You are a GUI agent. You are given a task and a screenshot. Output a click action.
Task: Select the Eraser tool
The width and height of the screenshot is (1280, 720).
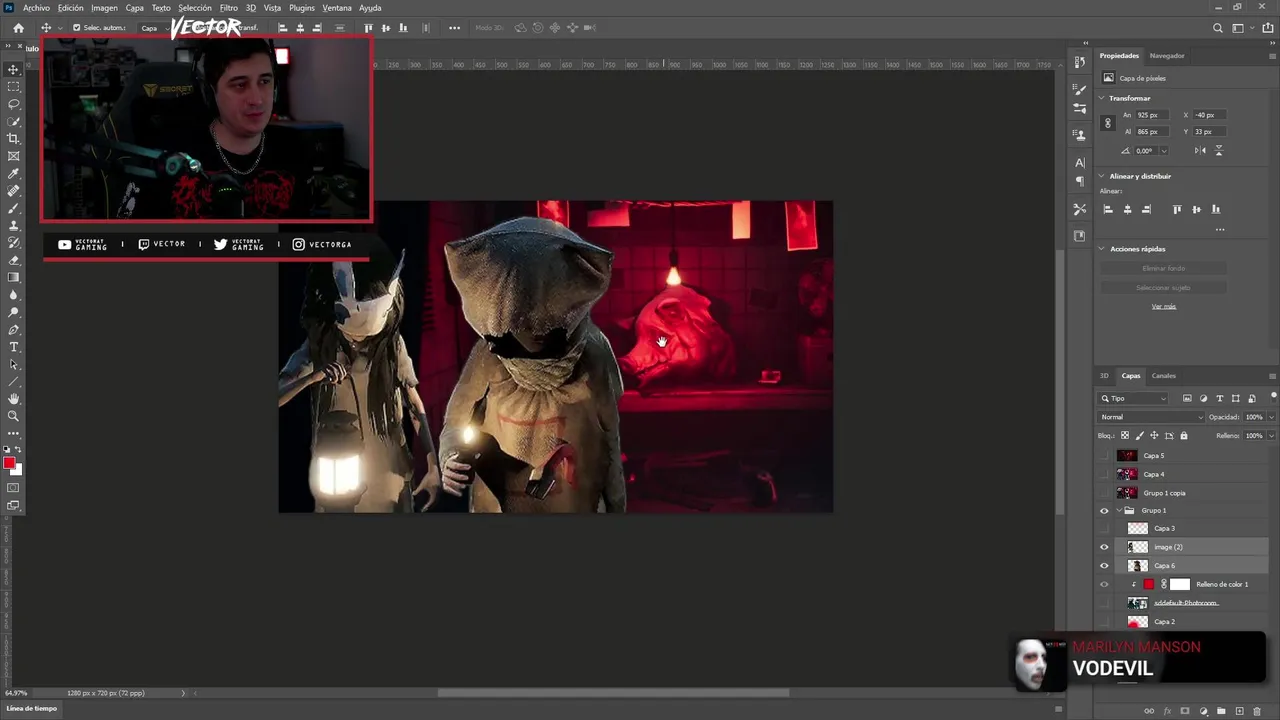tap(14, 260)
